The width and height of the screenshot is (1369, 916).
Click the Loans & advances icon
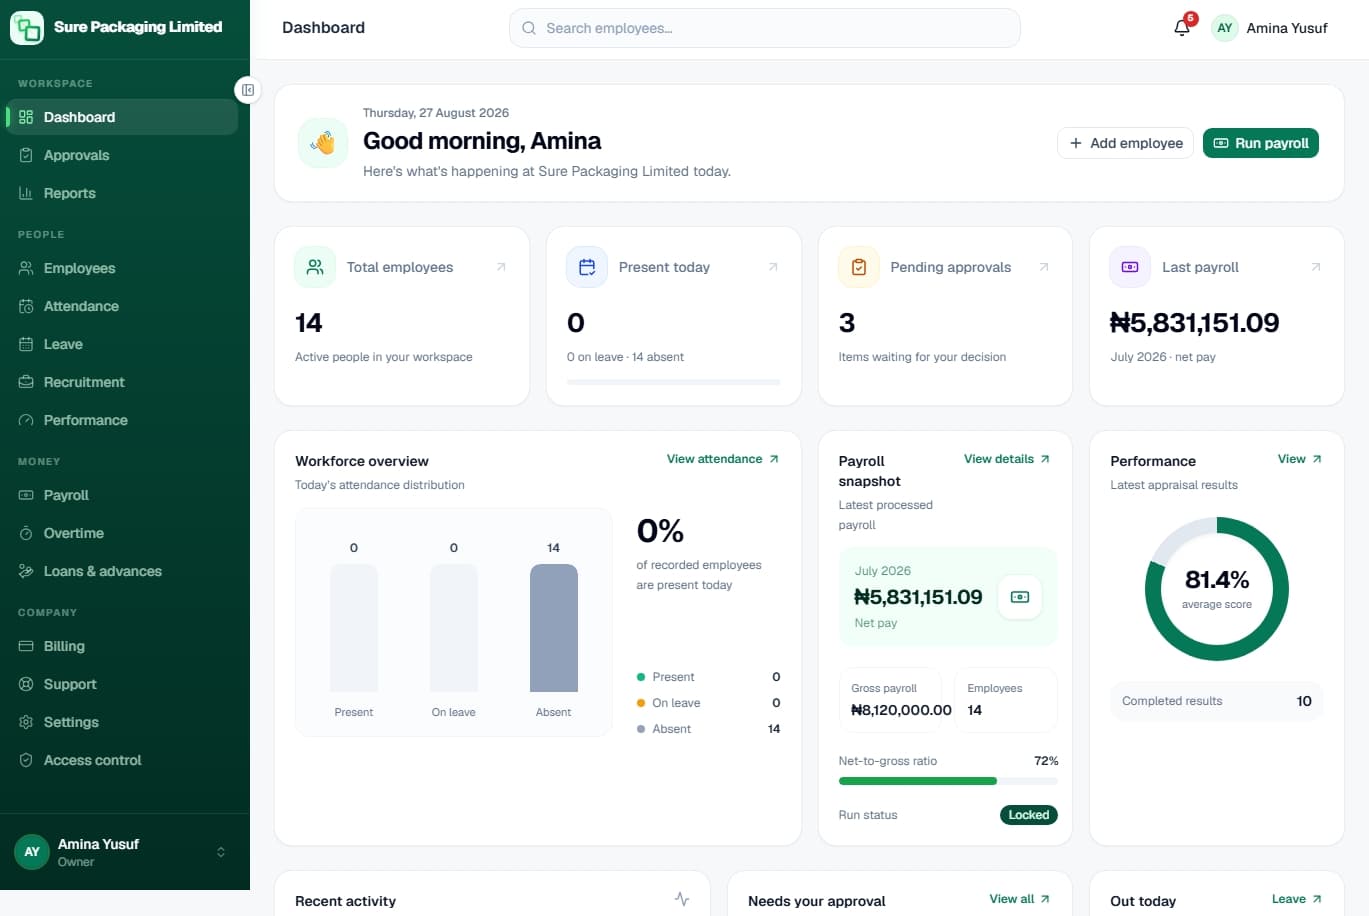[26, 571]
